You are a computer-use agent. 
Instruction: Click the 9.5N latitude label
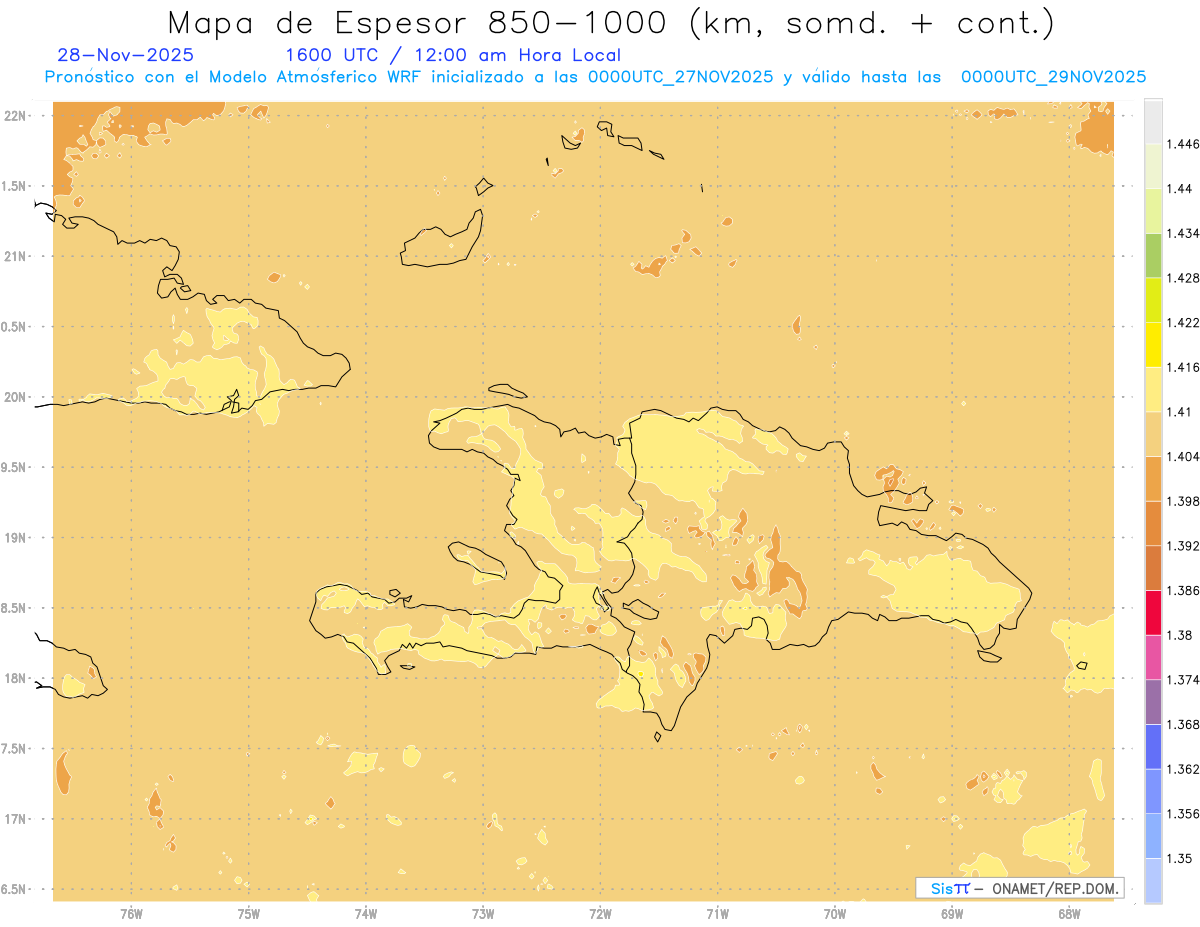pyautogui.click(x=15, y=468)
